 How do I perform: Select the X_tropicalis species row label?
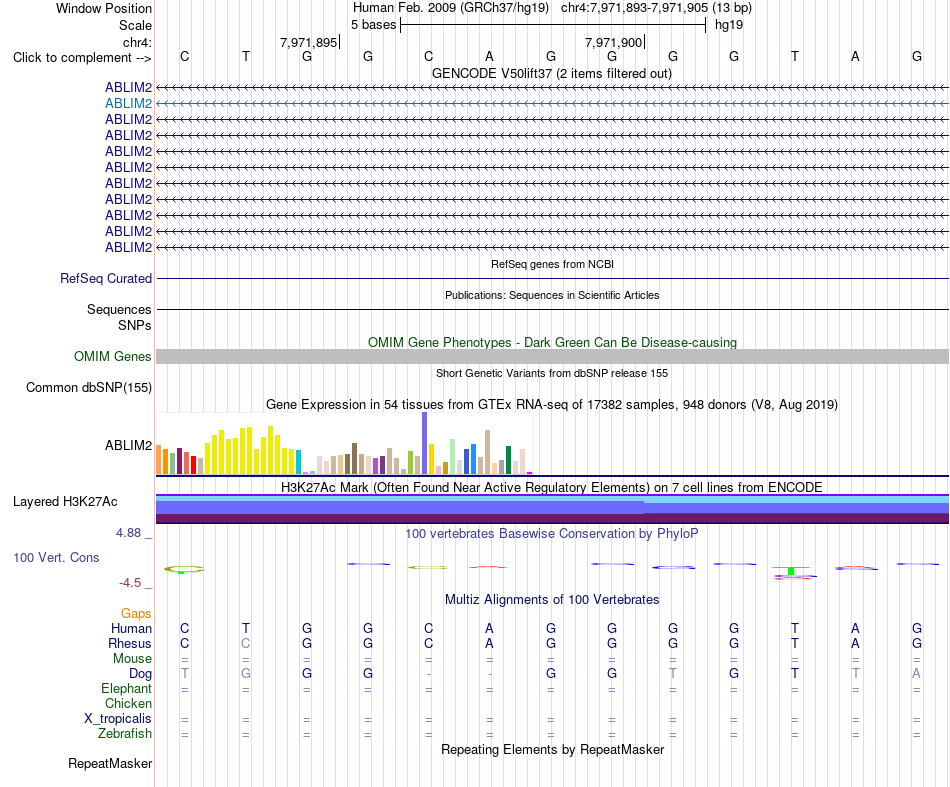118,719
